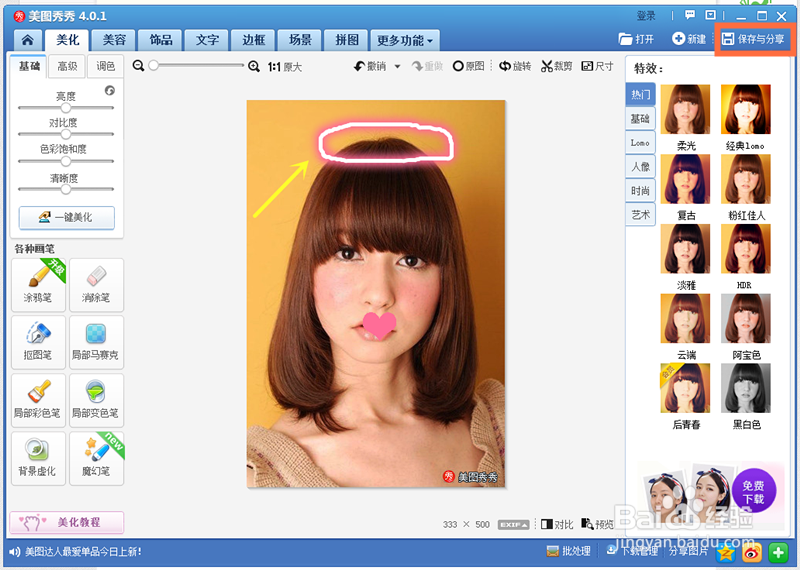The width and height of the screenshot is (800, 570).
Task: Click the zoom out magnifier icon
Action: coord(138,66)
